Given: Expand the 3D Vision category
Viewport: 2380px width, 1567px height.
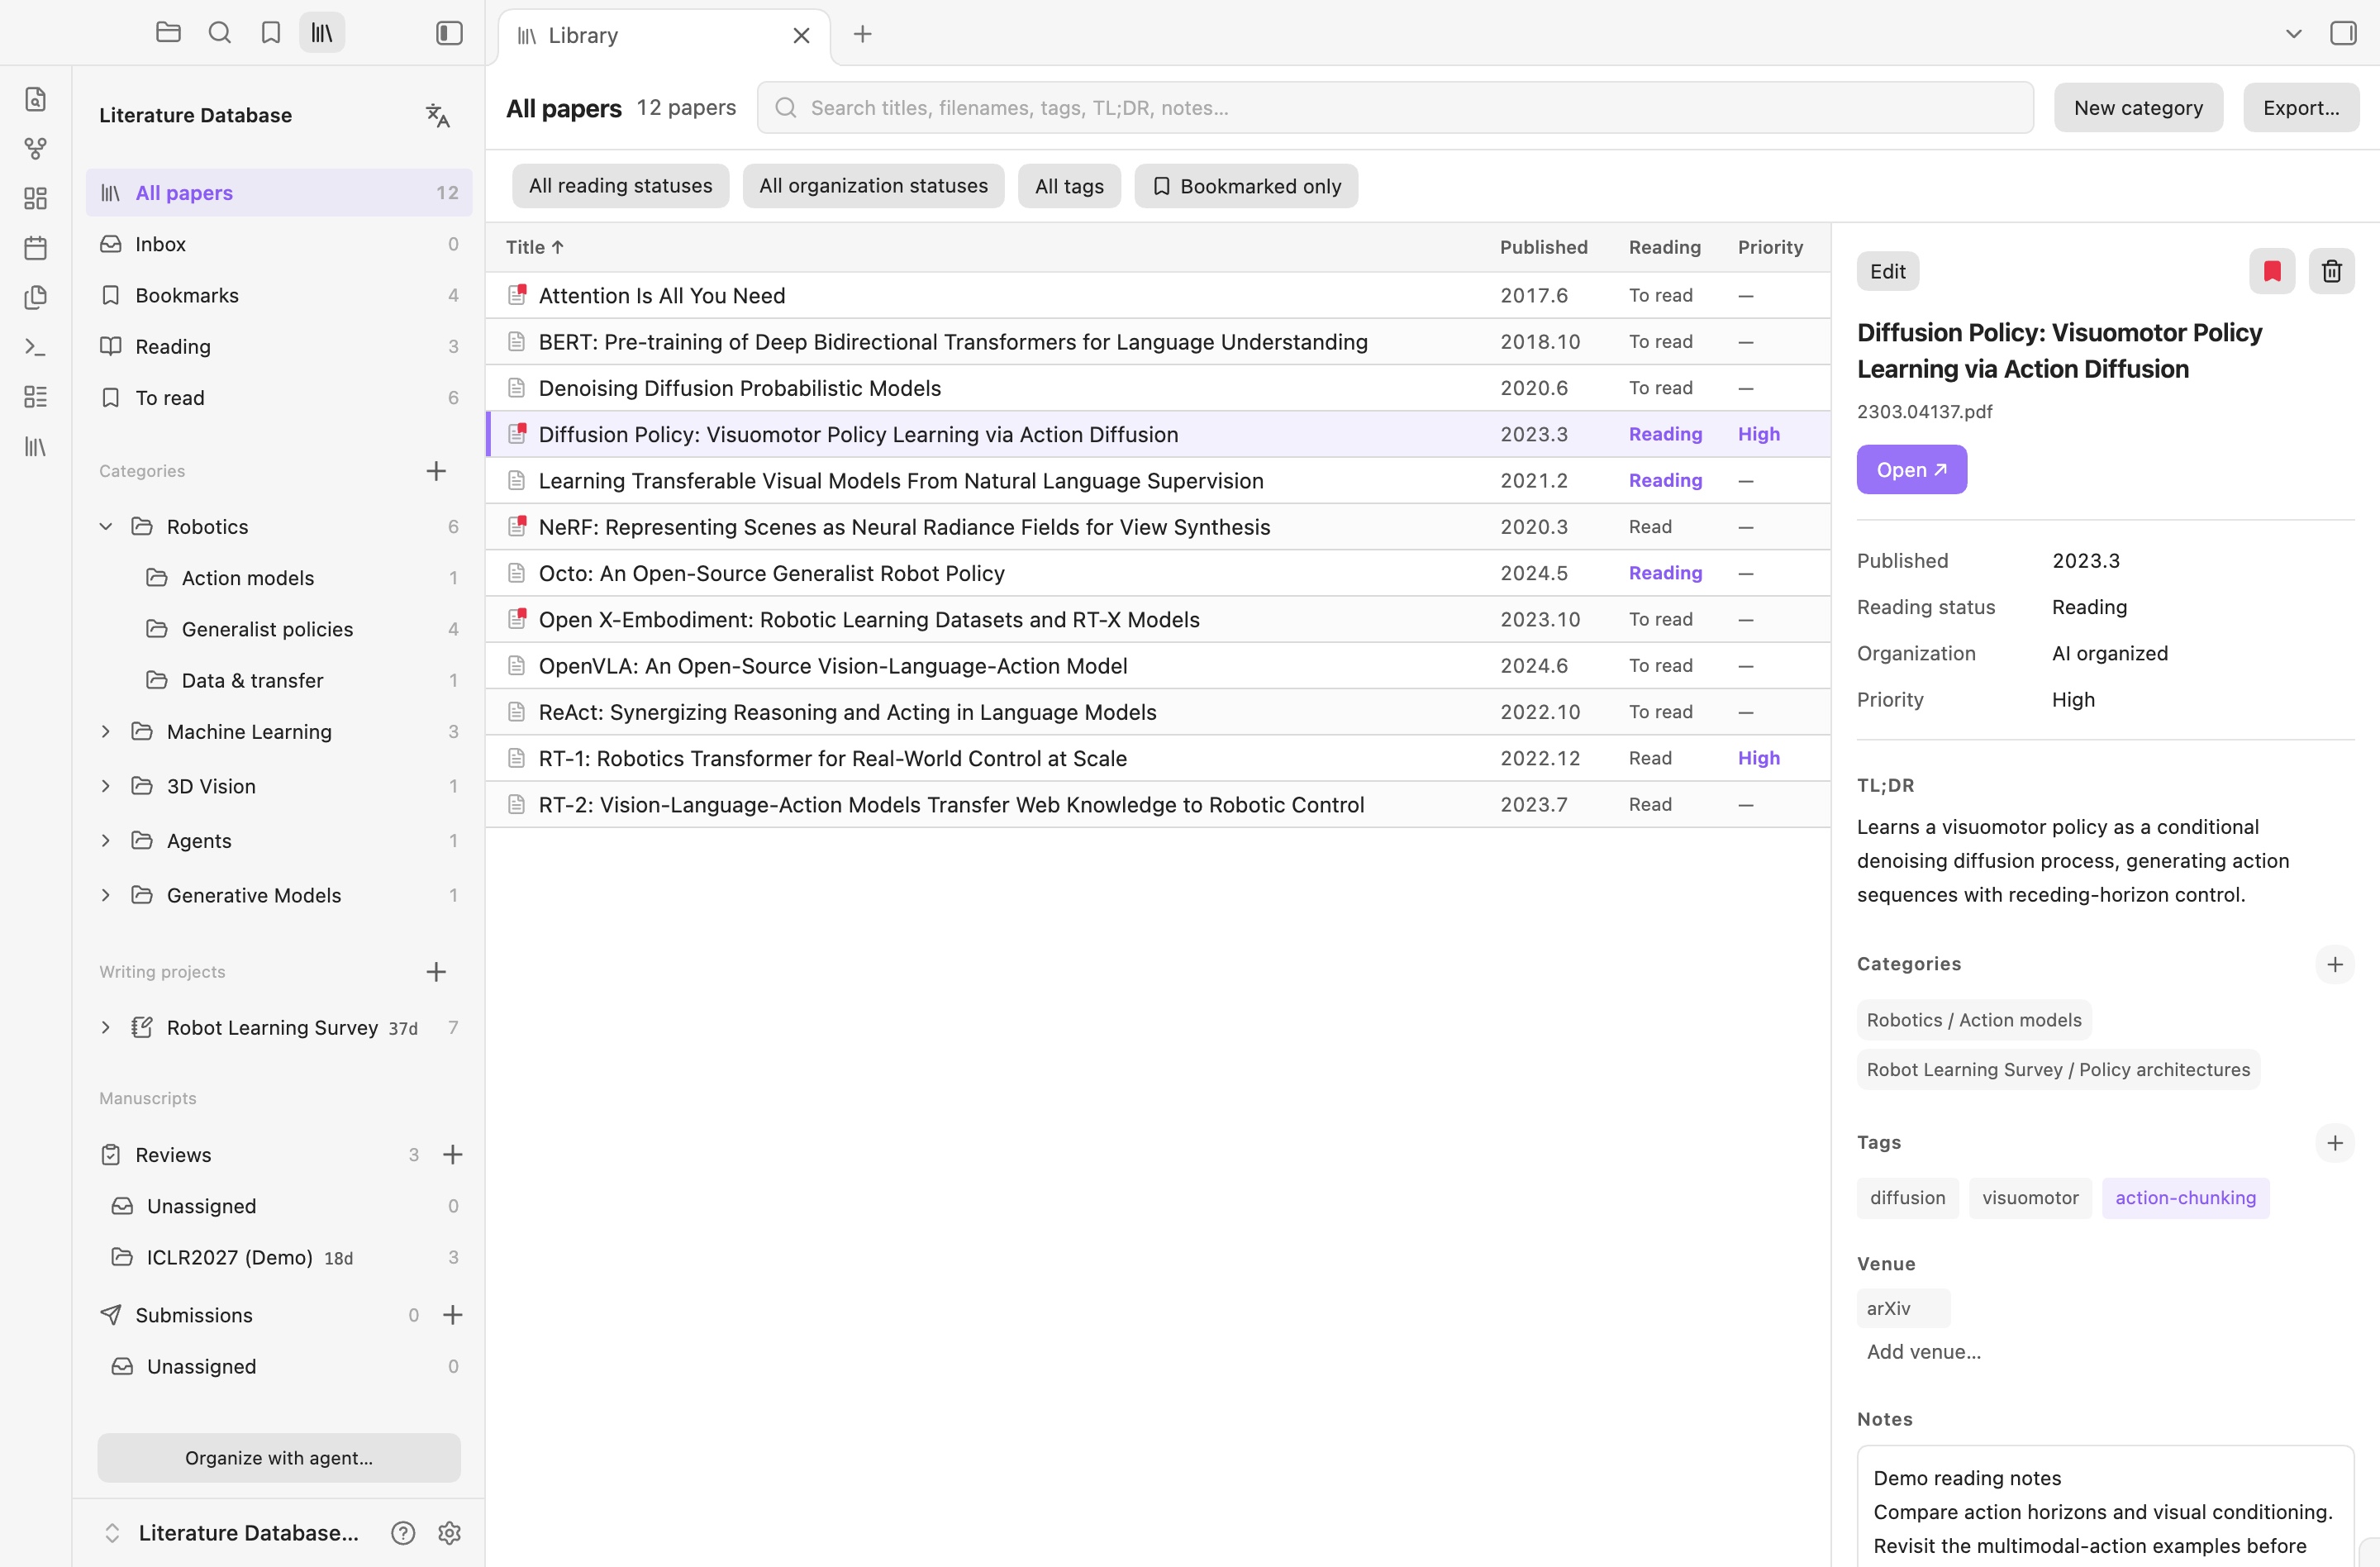Looking at the screenshot, I should tap(106, 786).
